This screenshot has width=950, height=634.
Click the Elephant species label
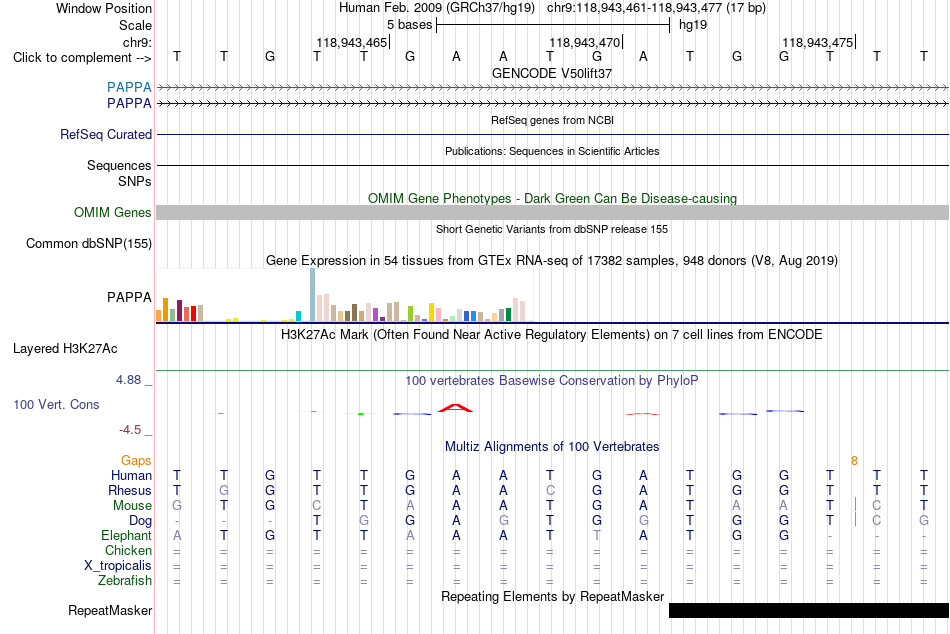pos(126,536)
